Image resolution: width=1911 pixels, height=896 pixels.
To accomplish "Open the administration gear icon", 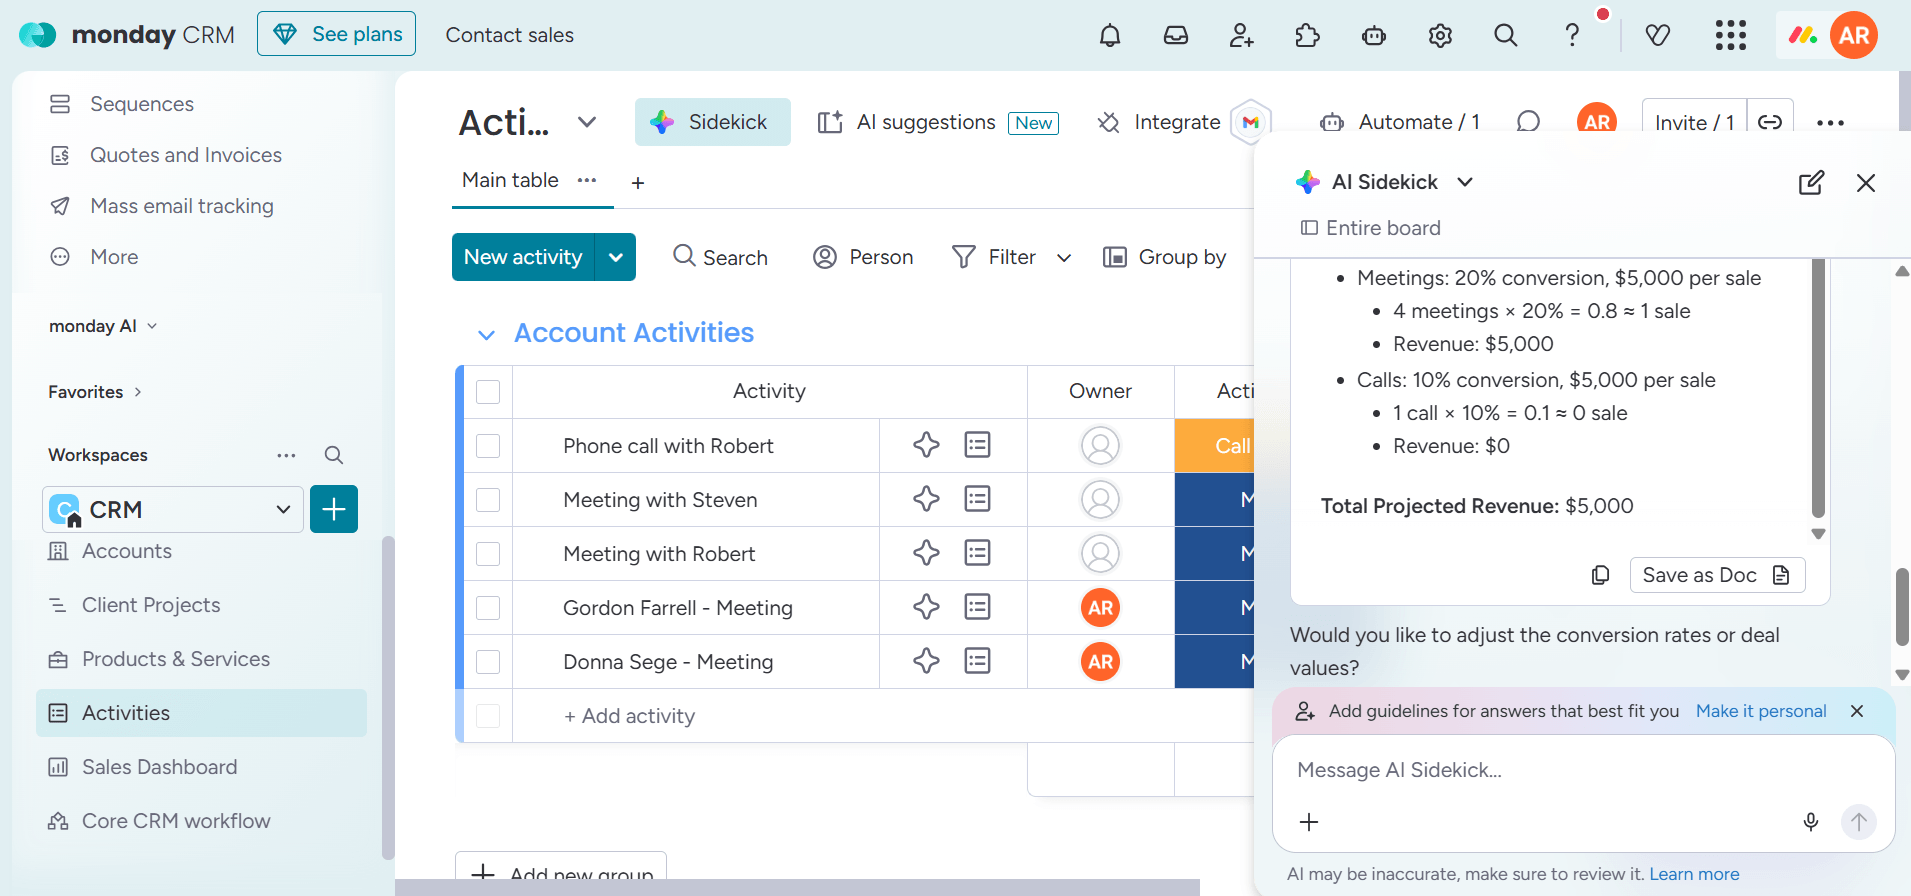I will point(1440,36).
